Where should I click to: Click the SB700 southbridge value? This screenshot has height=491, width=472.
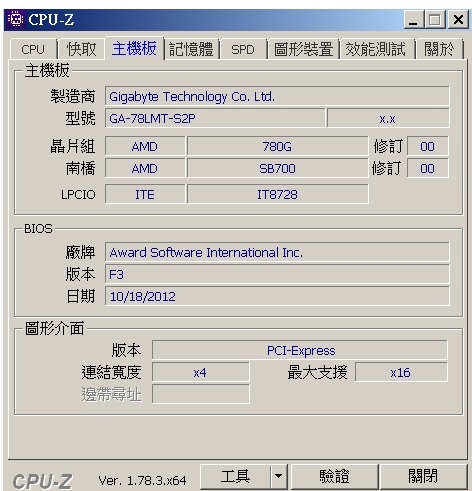(x=277, y=168)
